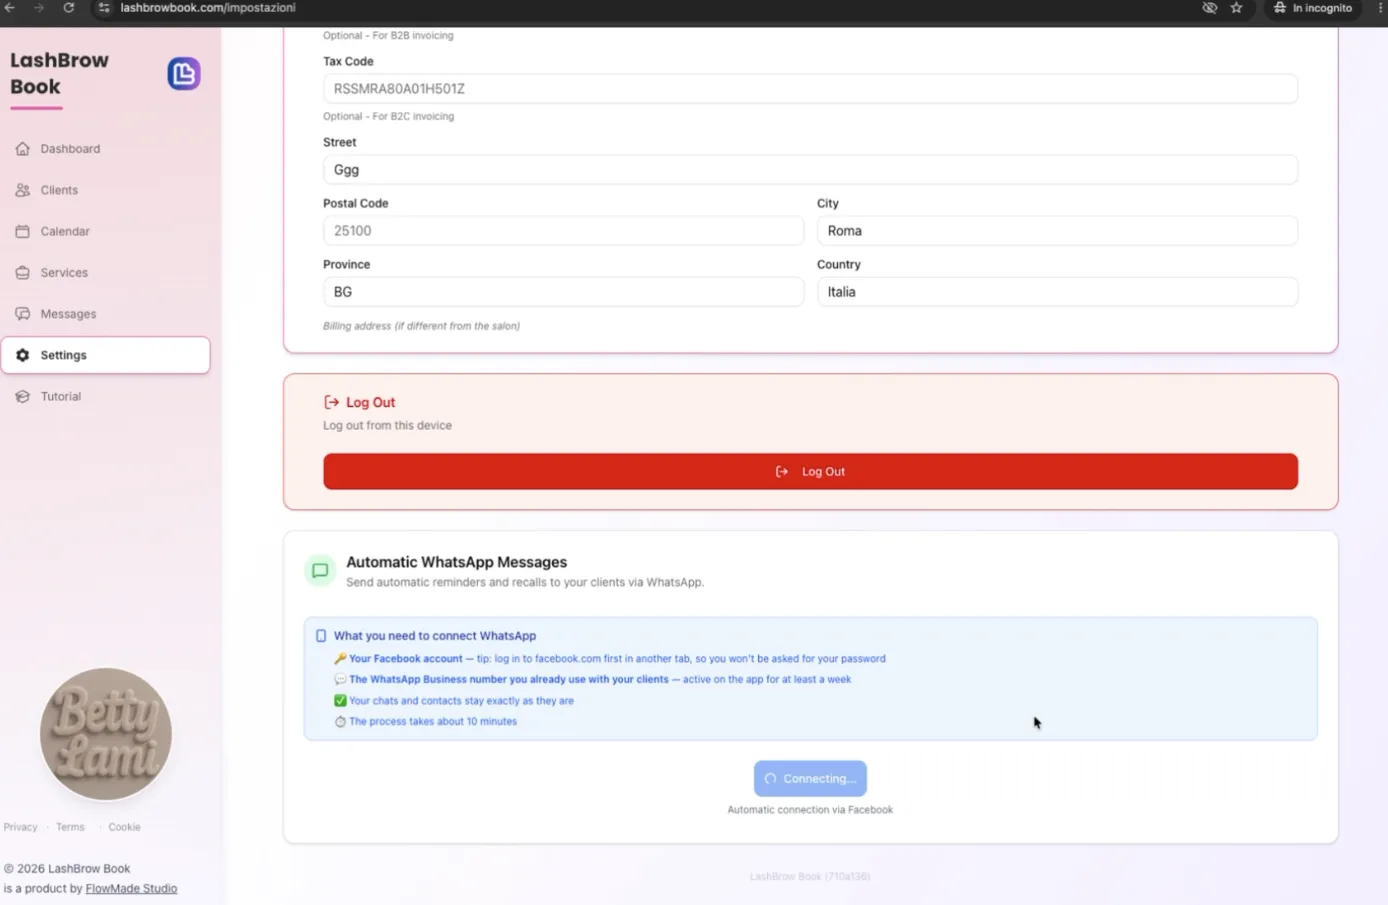Click the Messages chat bubble icon
This screenshot has width=1388, height=905.
(23, 314)
